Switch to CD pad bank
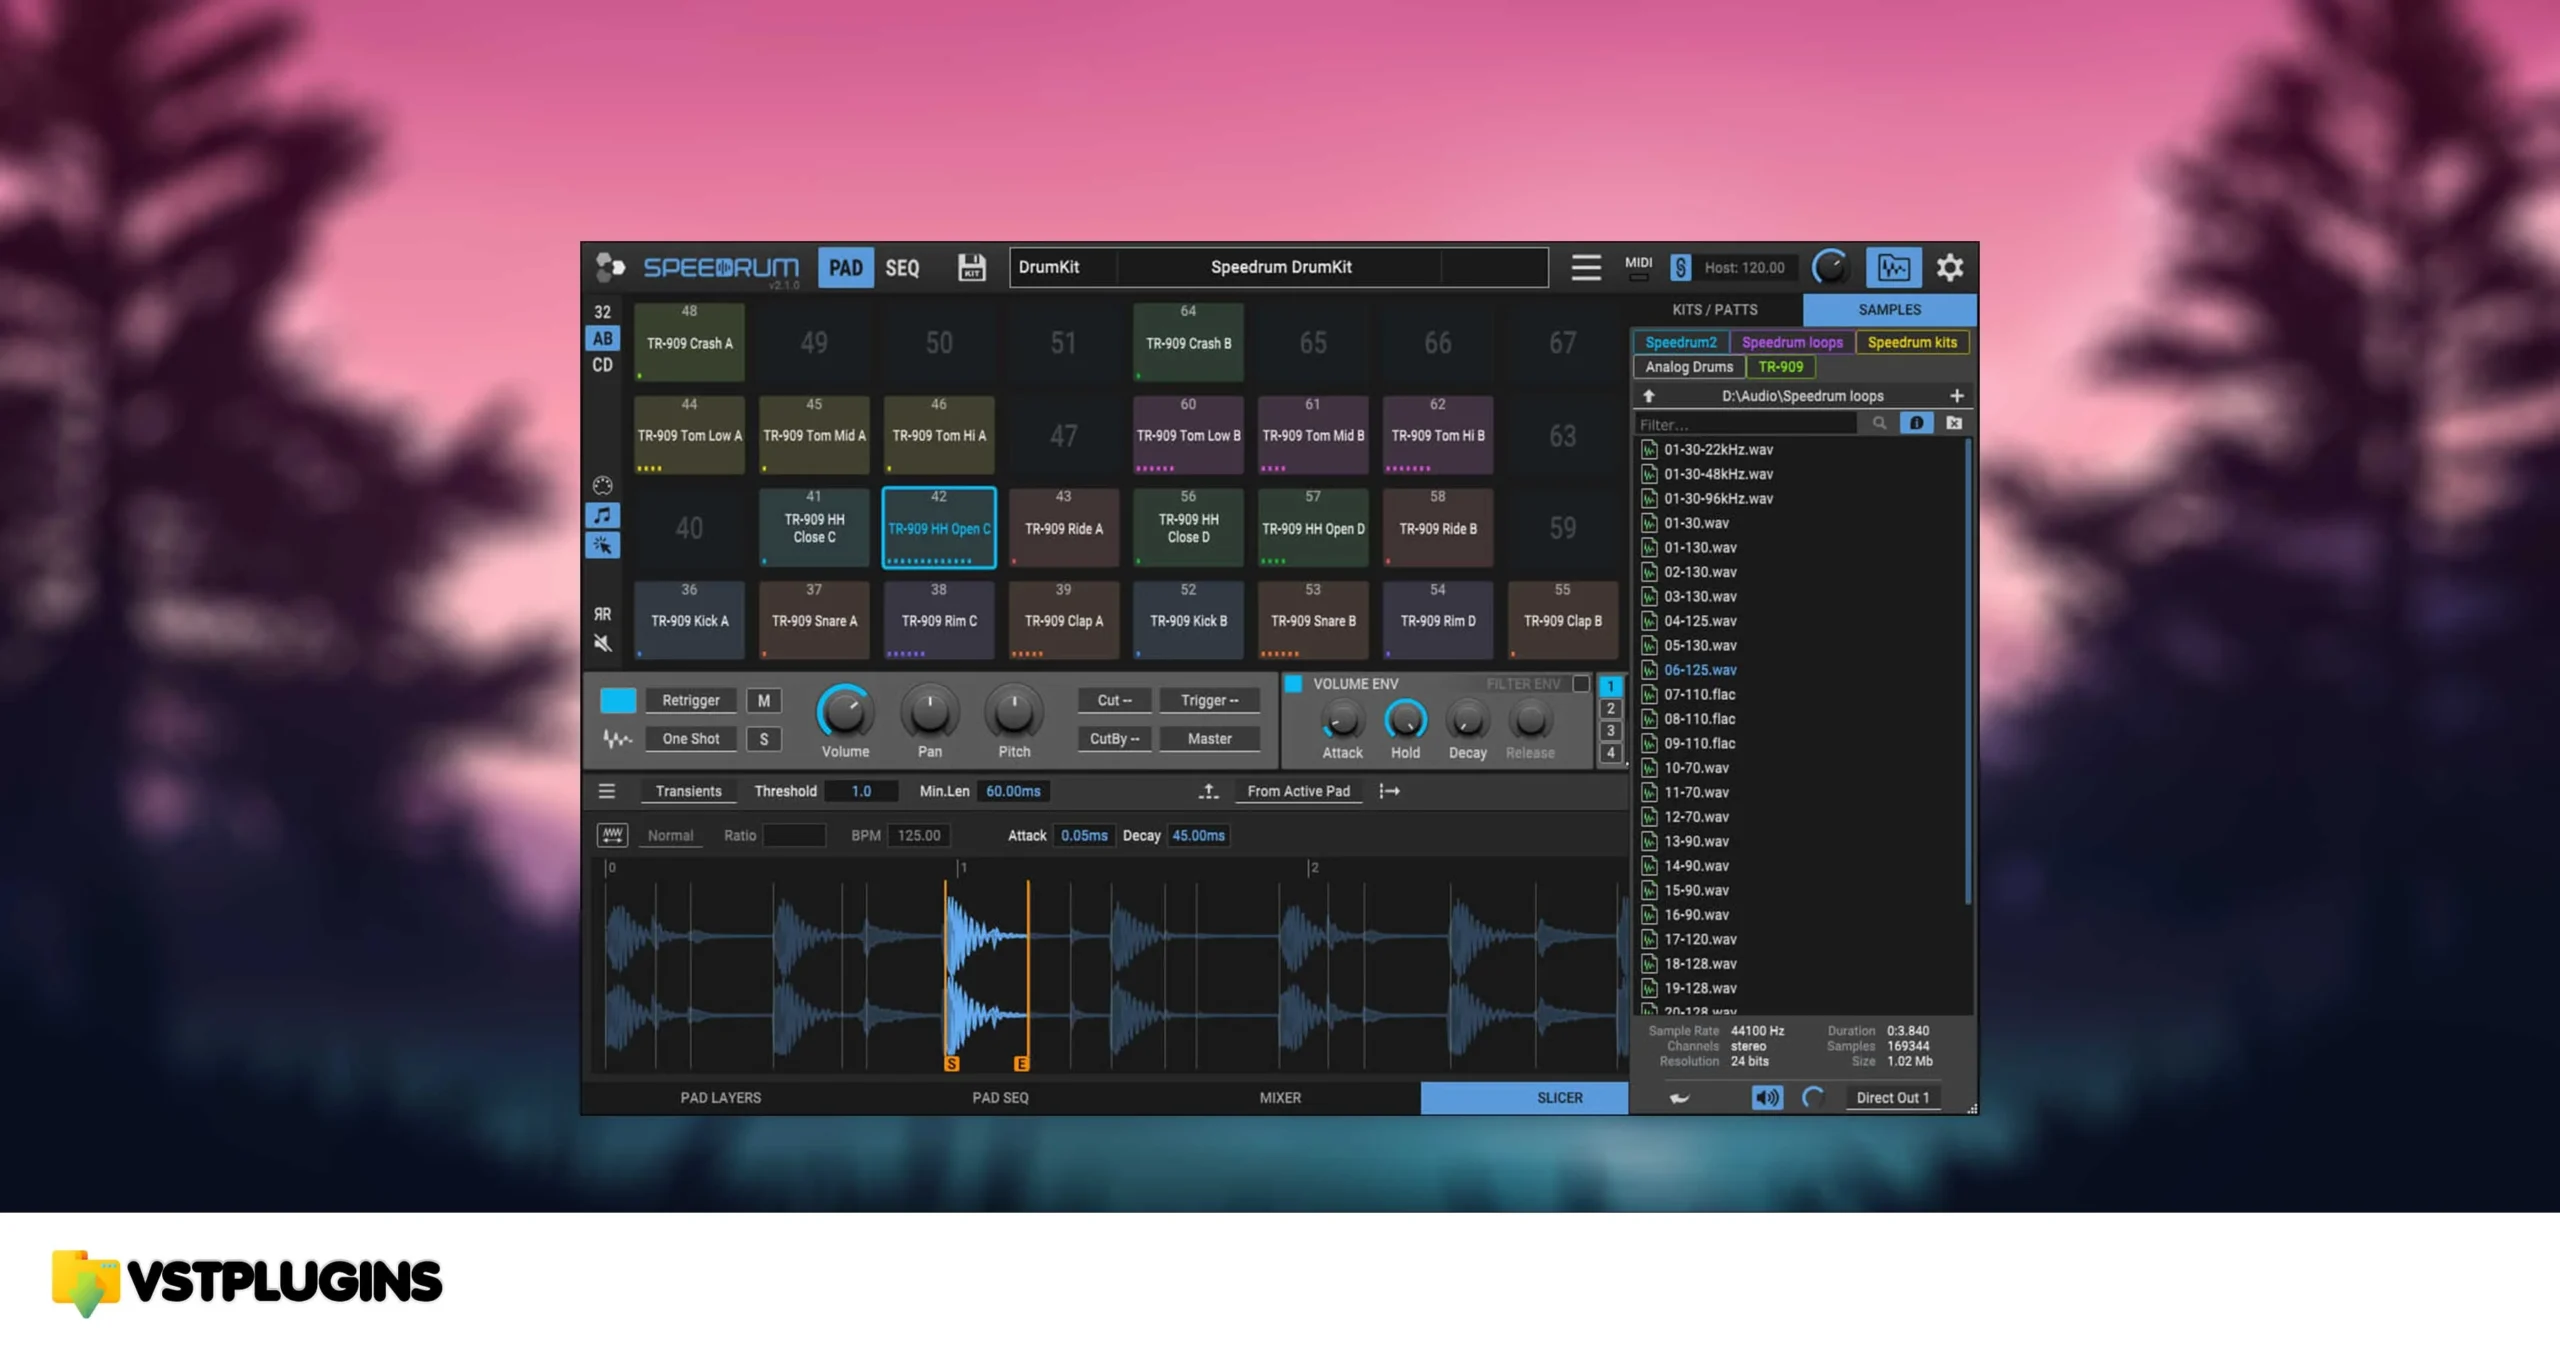Viewport: 2560px width, 1357px height. [602, 365]
